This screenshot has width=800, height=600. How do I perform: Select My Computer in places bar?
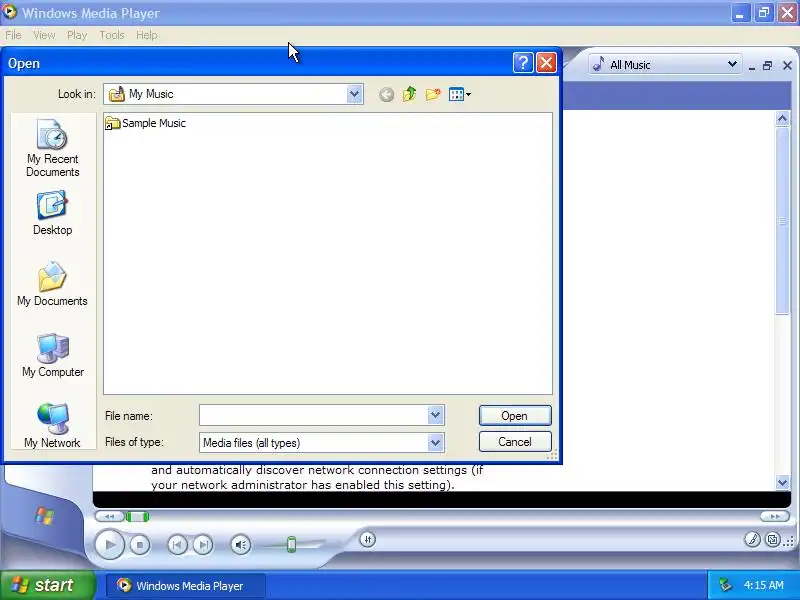53,356
